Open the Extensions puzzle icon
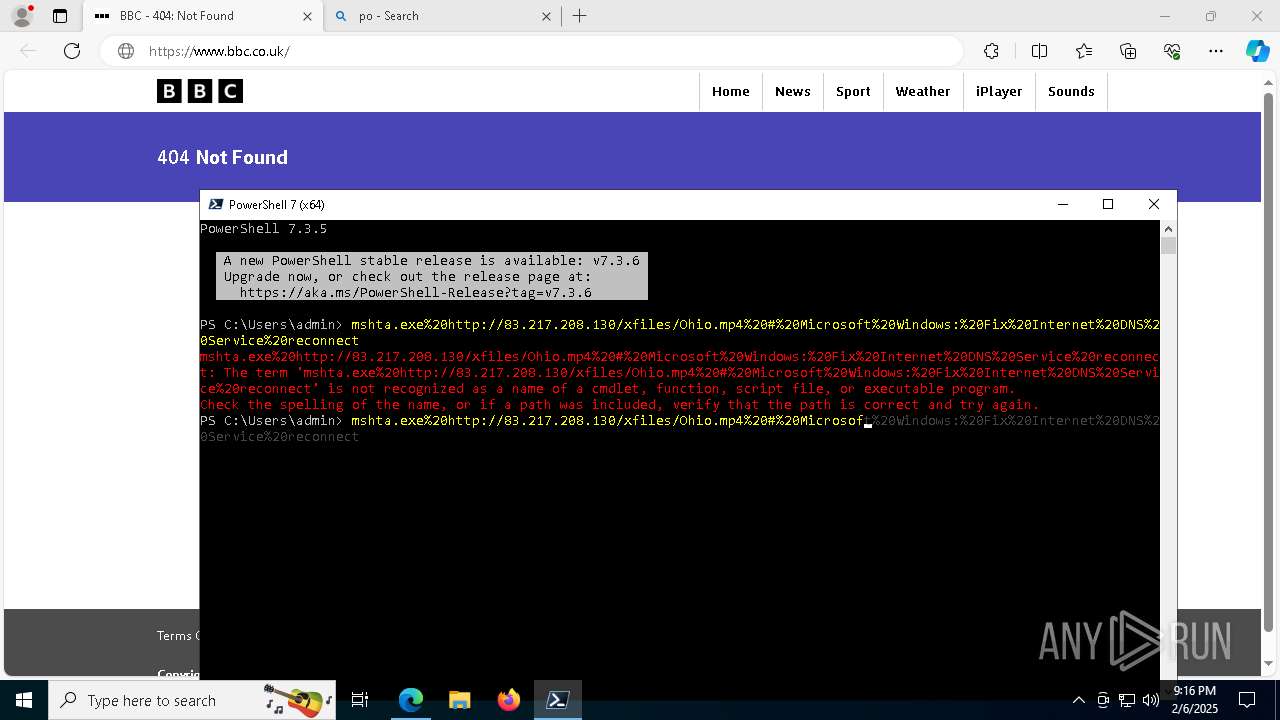 [991, 51]
